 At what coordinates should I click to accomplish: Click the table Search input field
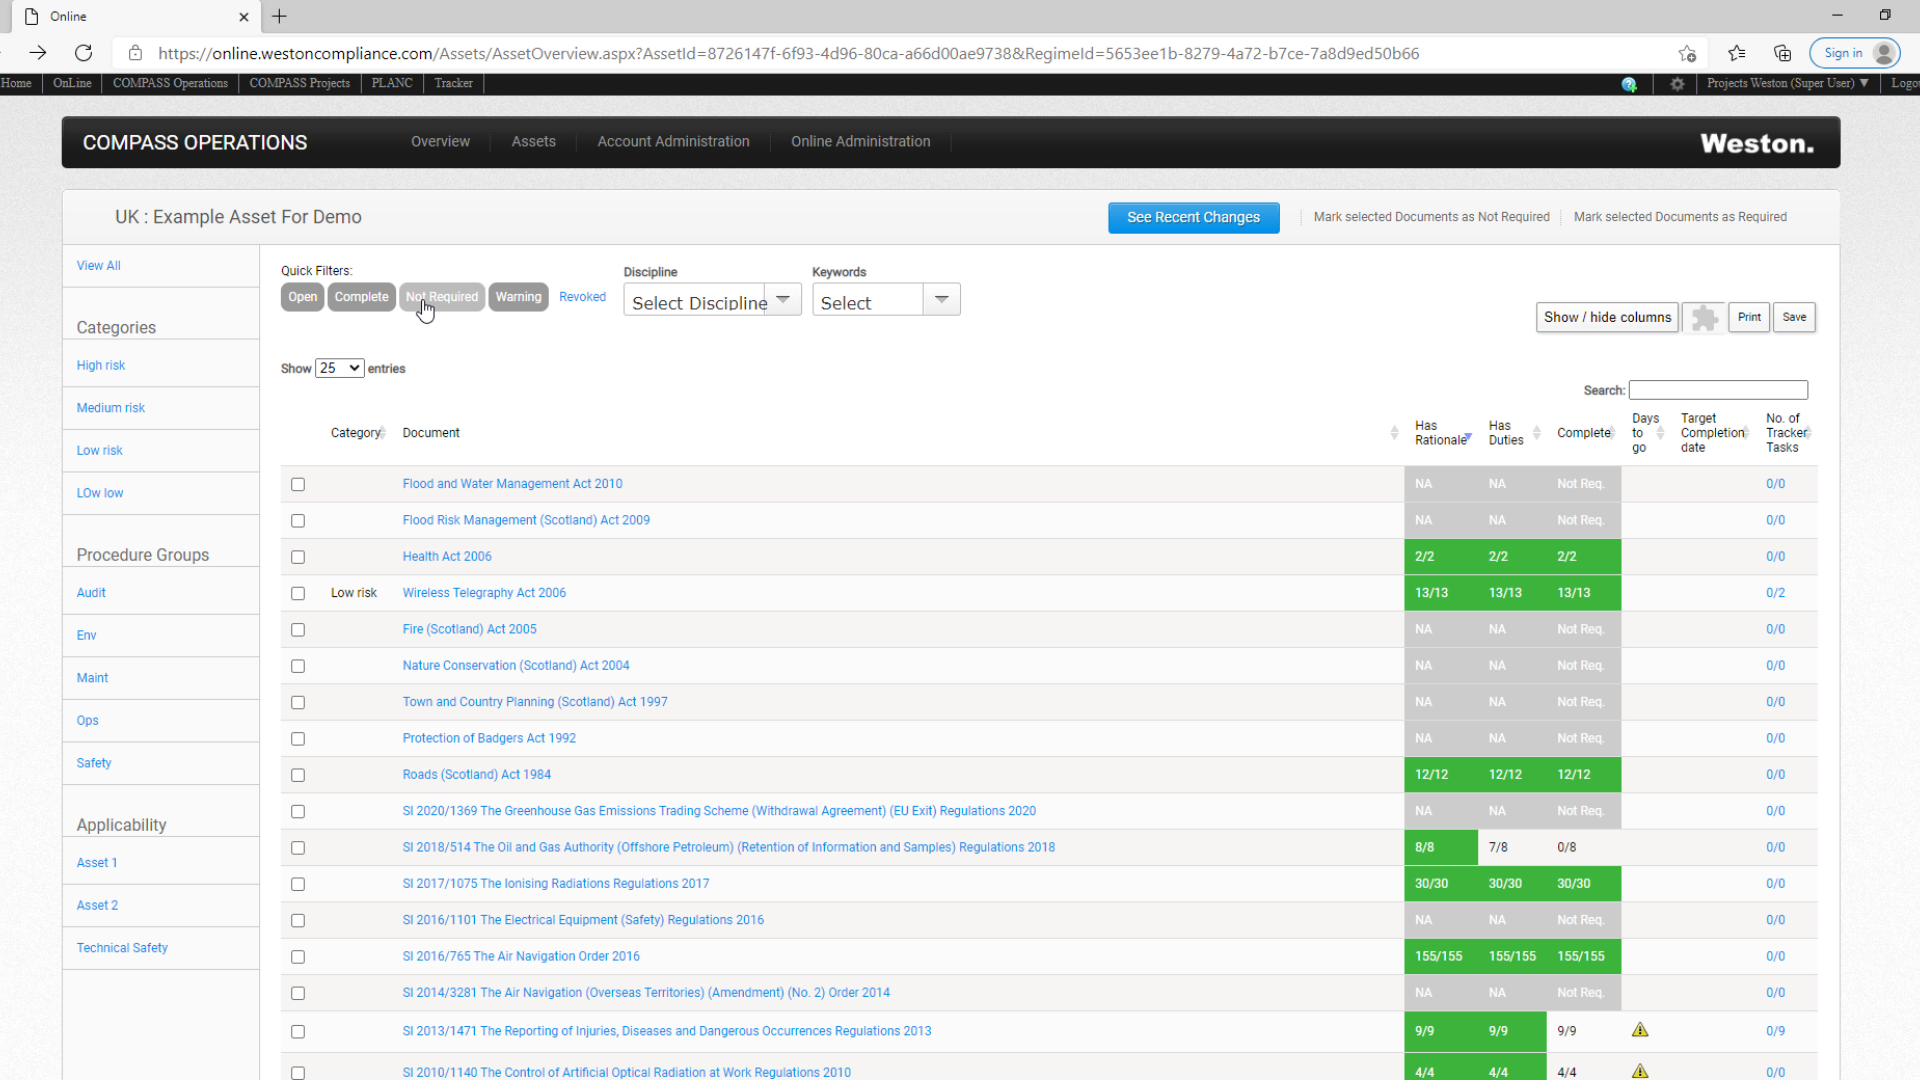point(1718,390)
